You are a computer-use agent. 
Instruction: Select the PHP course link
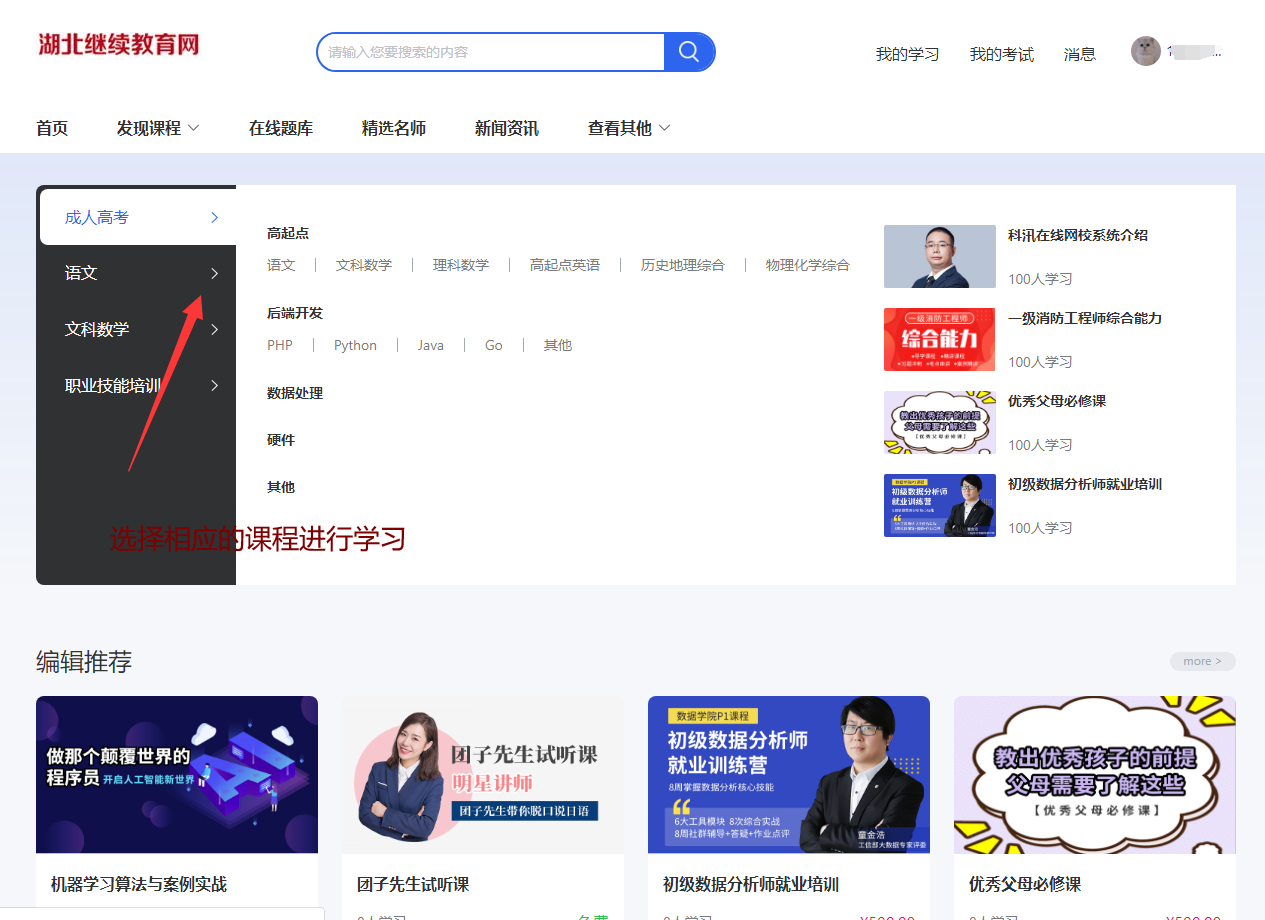(279, 344)
